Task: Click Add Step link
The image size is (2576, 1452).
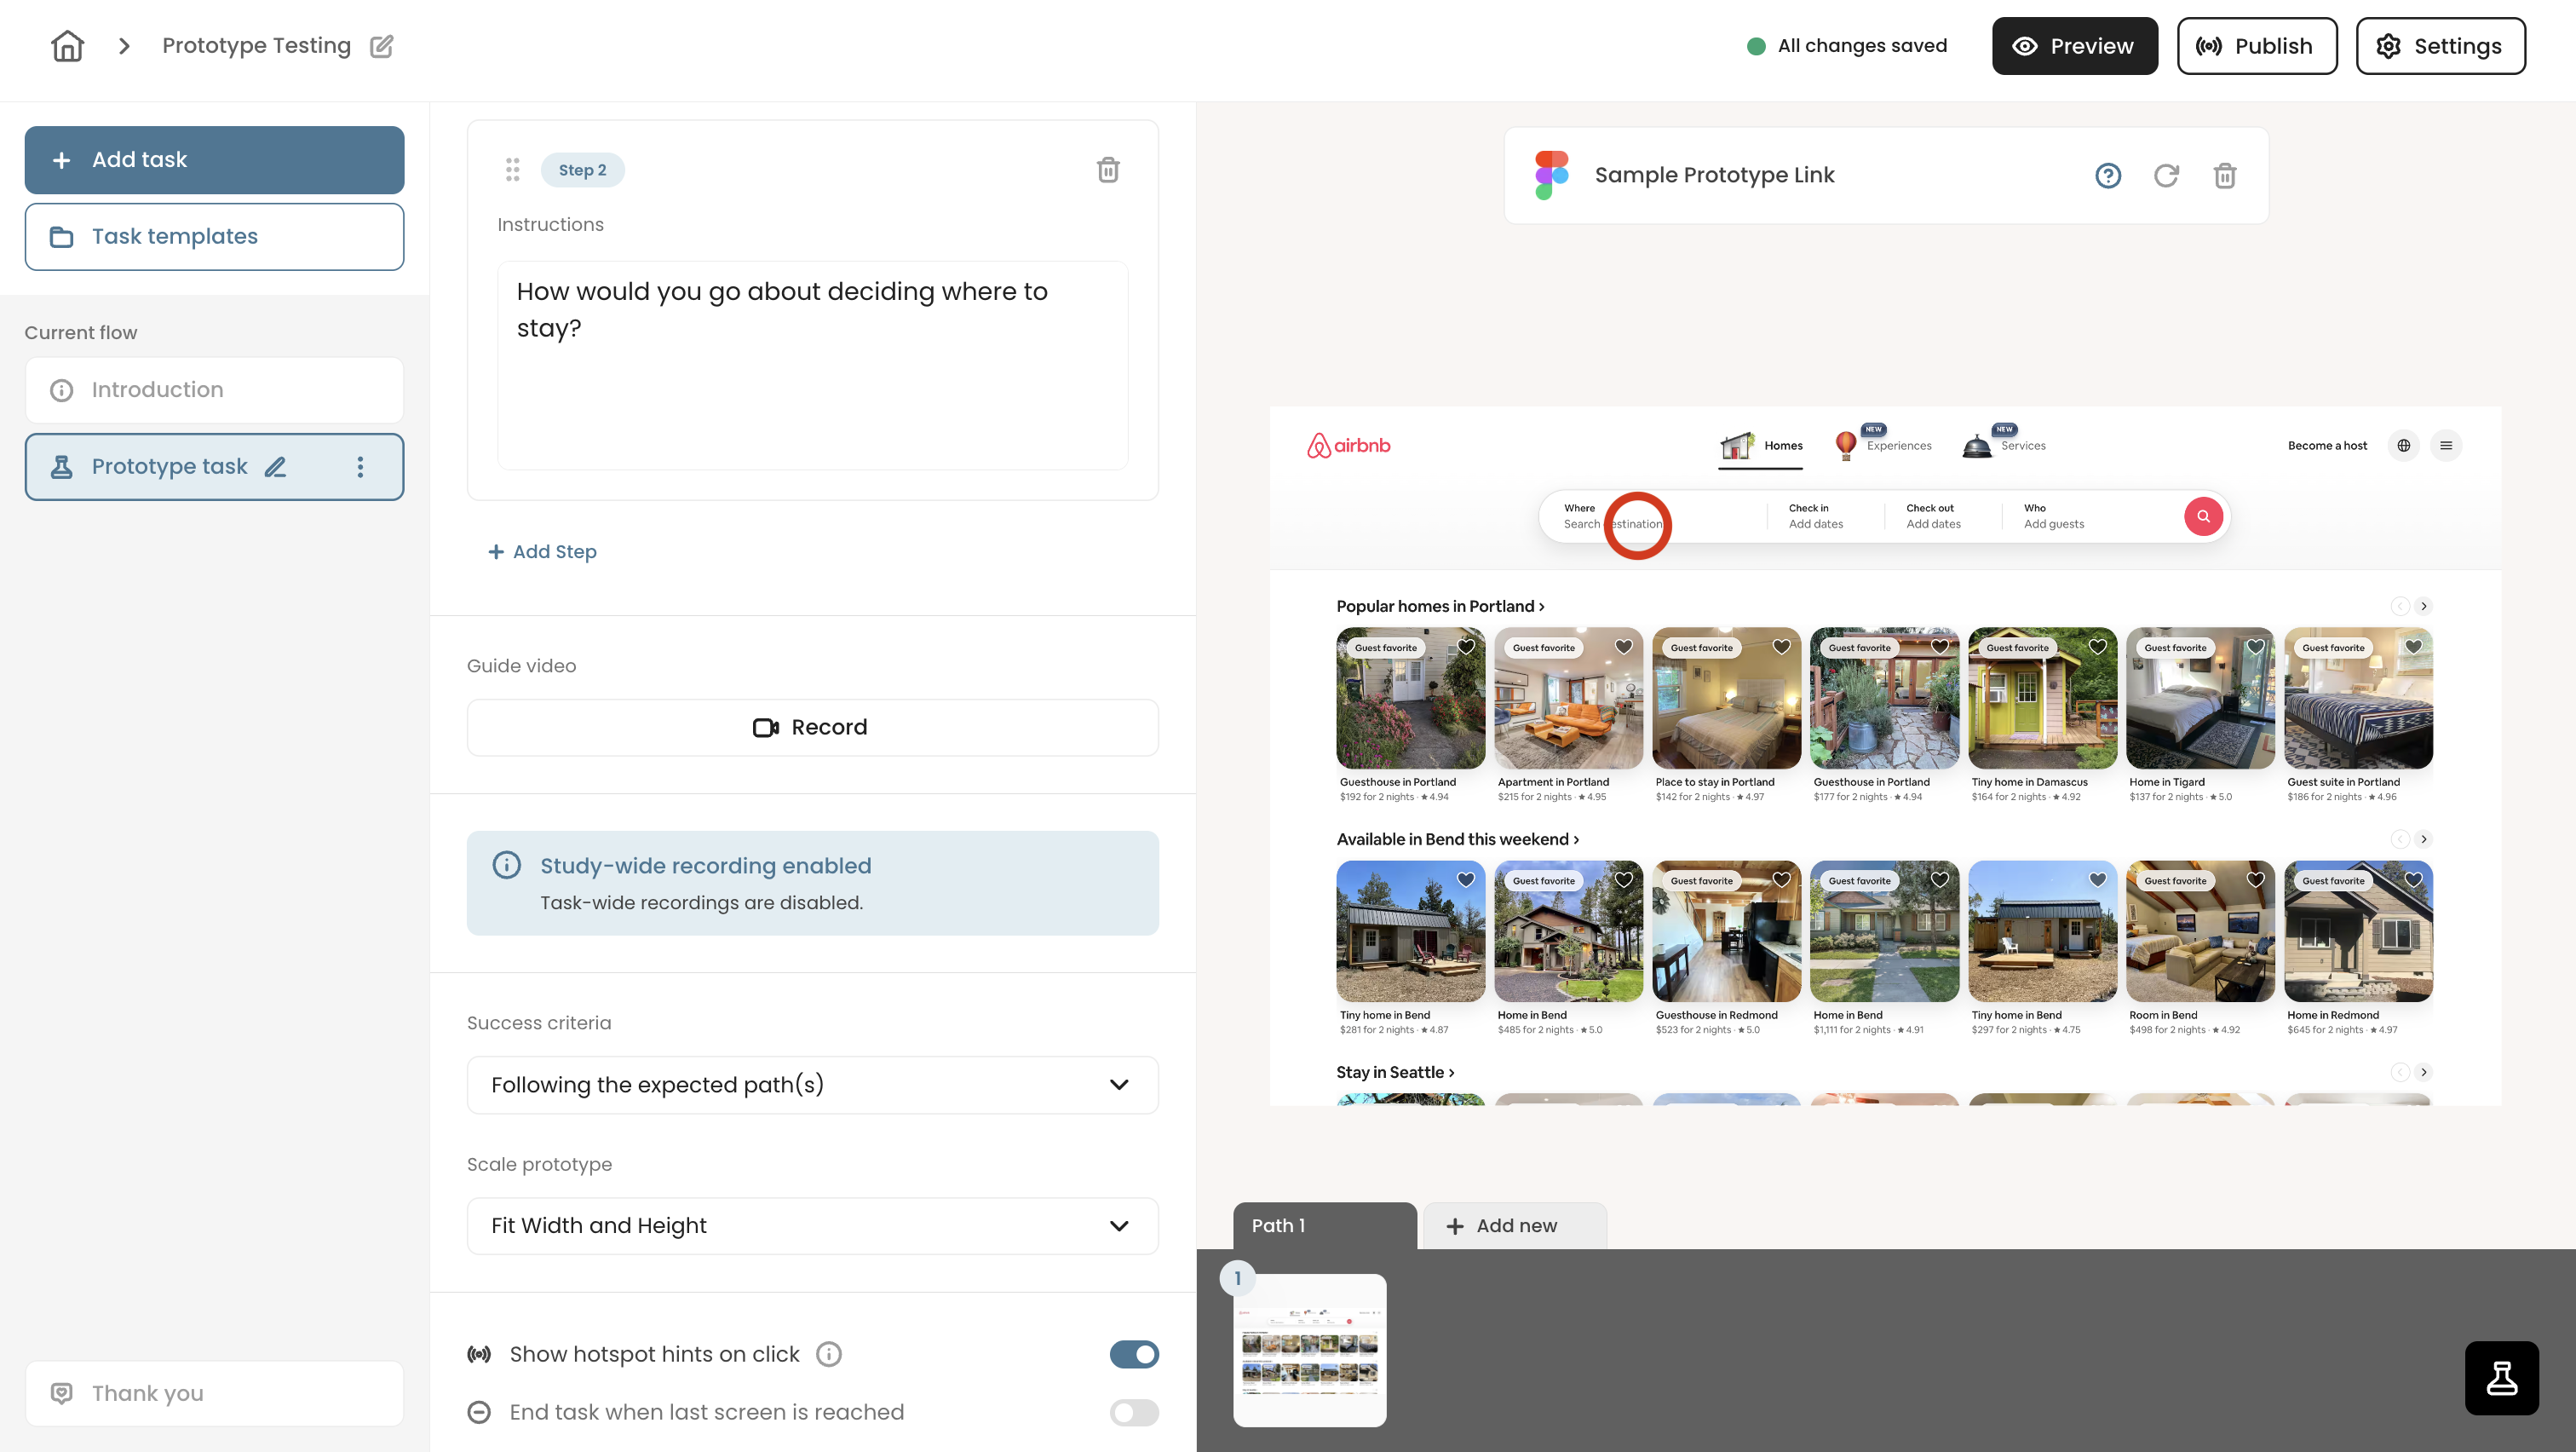Action: click(543, 552)
